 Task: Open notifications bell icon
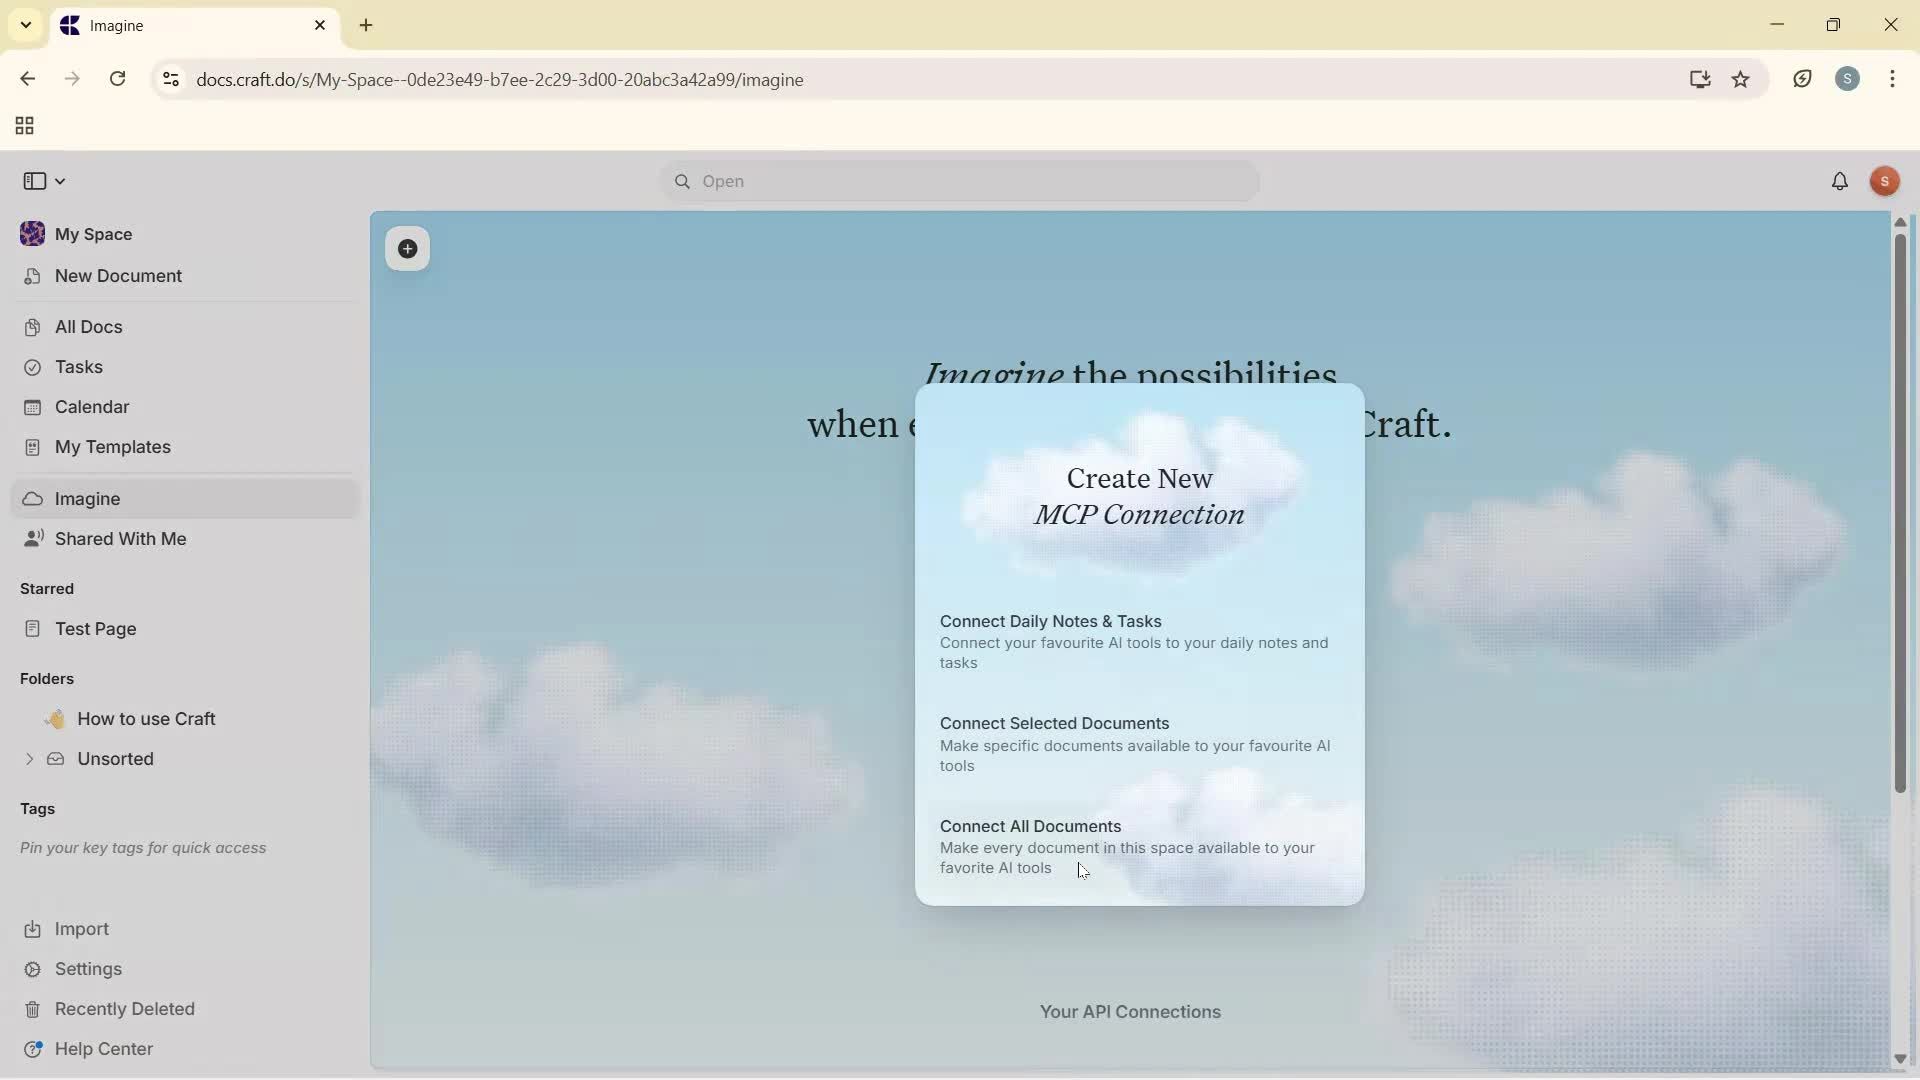tap(1839, 181)
